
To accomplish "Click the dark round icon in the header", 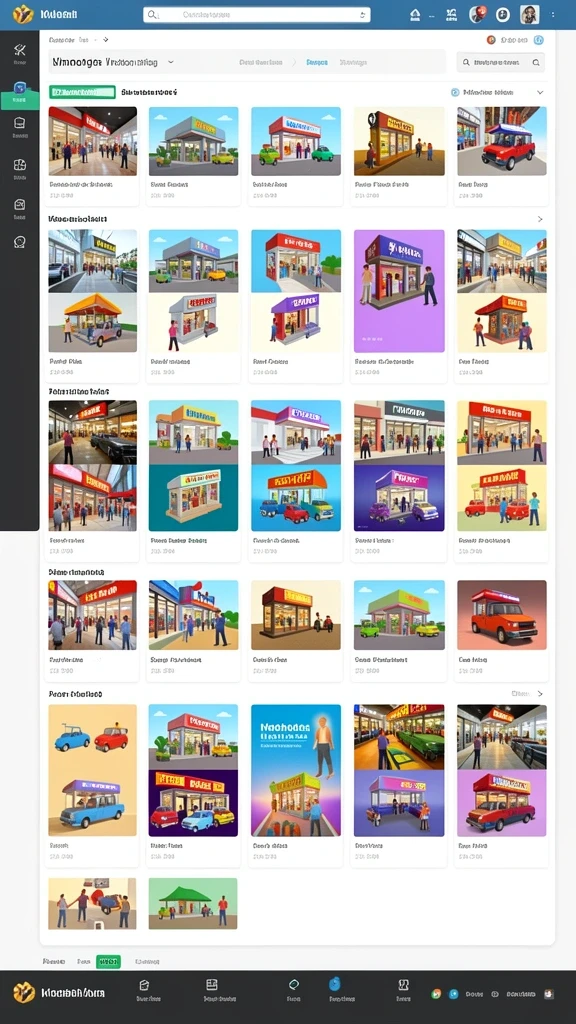I will 503,14.
